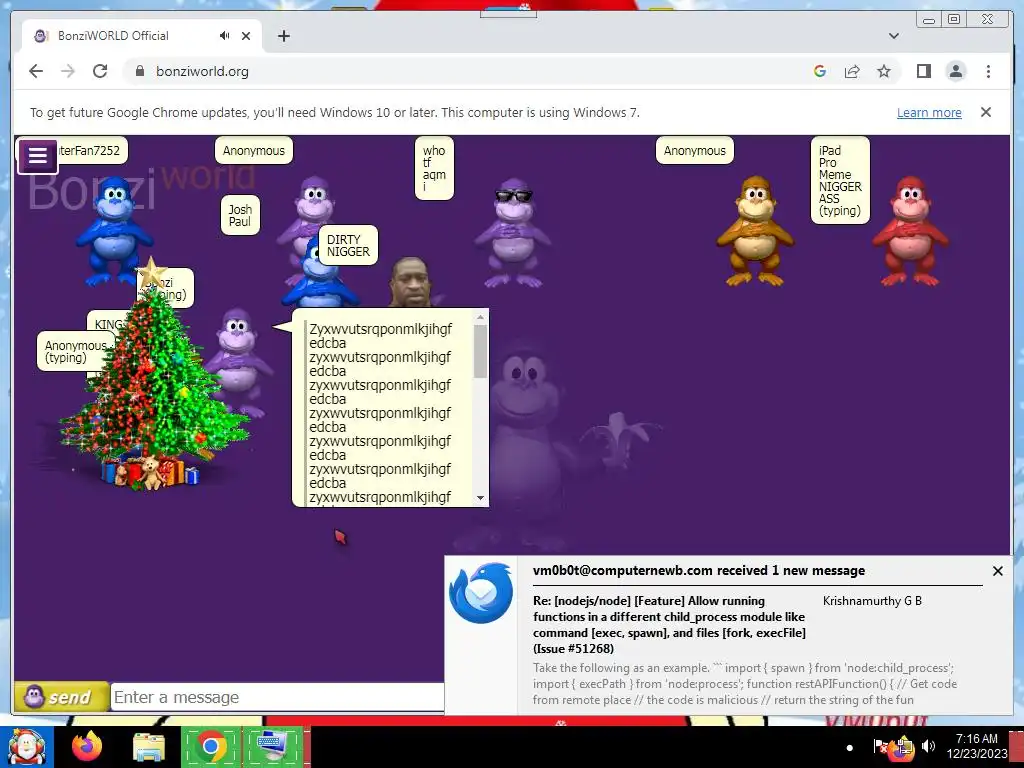Click the Google icon in the address bar
This screenshot has height=768, width=1024.
820,71
